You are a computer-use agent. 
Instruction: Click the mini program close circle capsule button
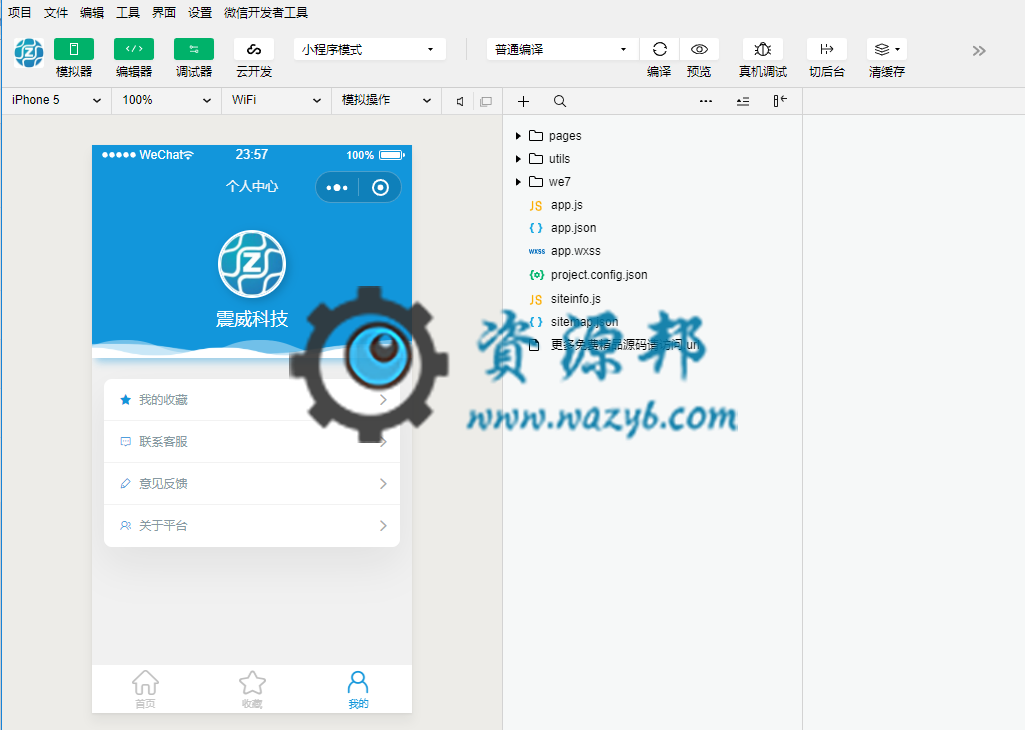[380, 188]
